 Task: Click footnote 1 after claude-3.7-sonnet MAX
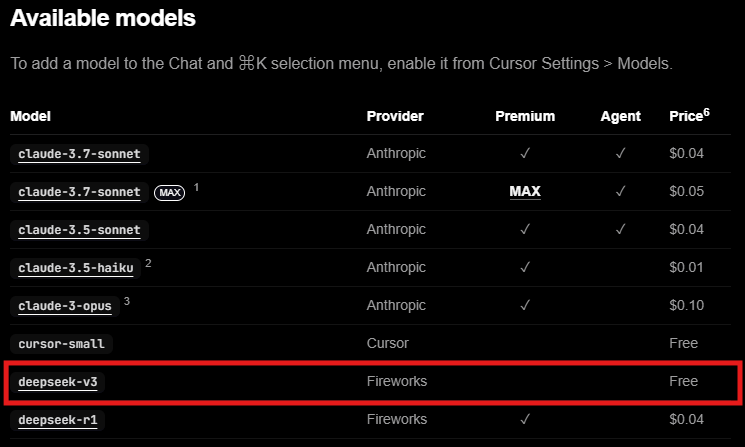pyautogui.click(x=196, y=187)
